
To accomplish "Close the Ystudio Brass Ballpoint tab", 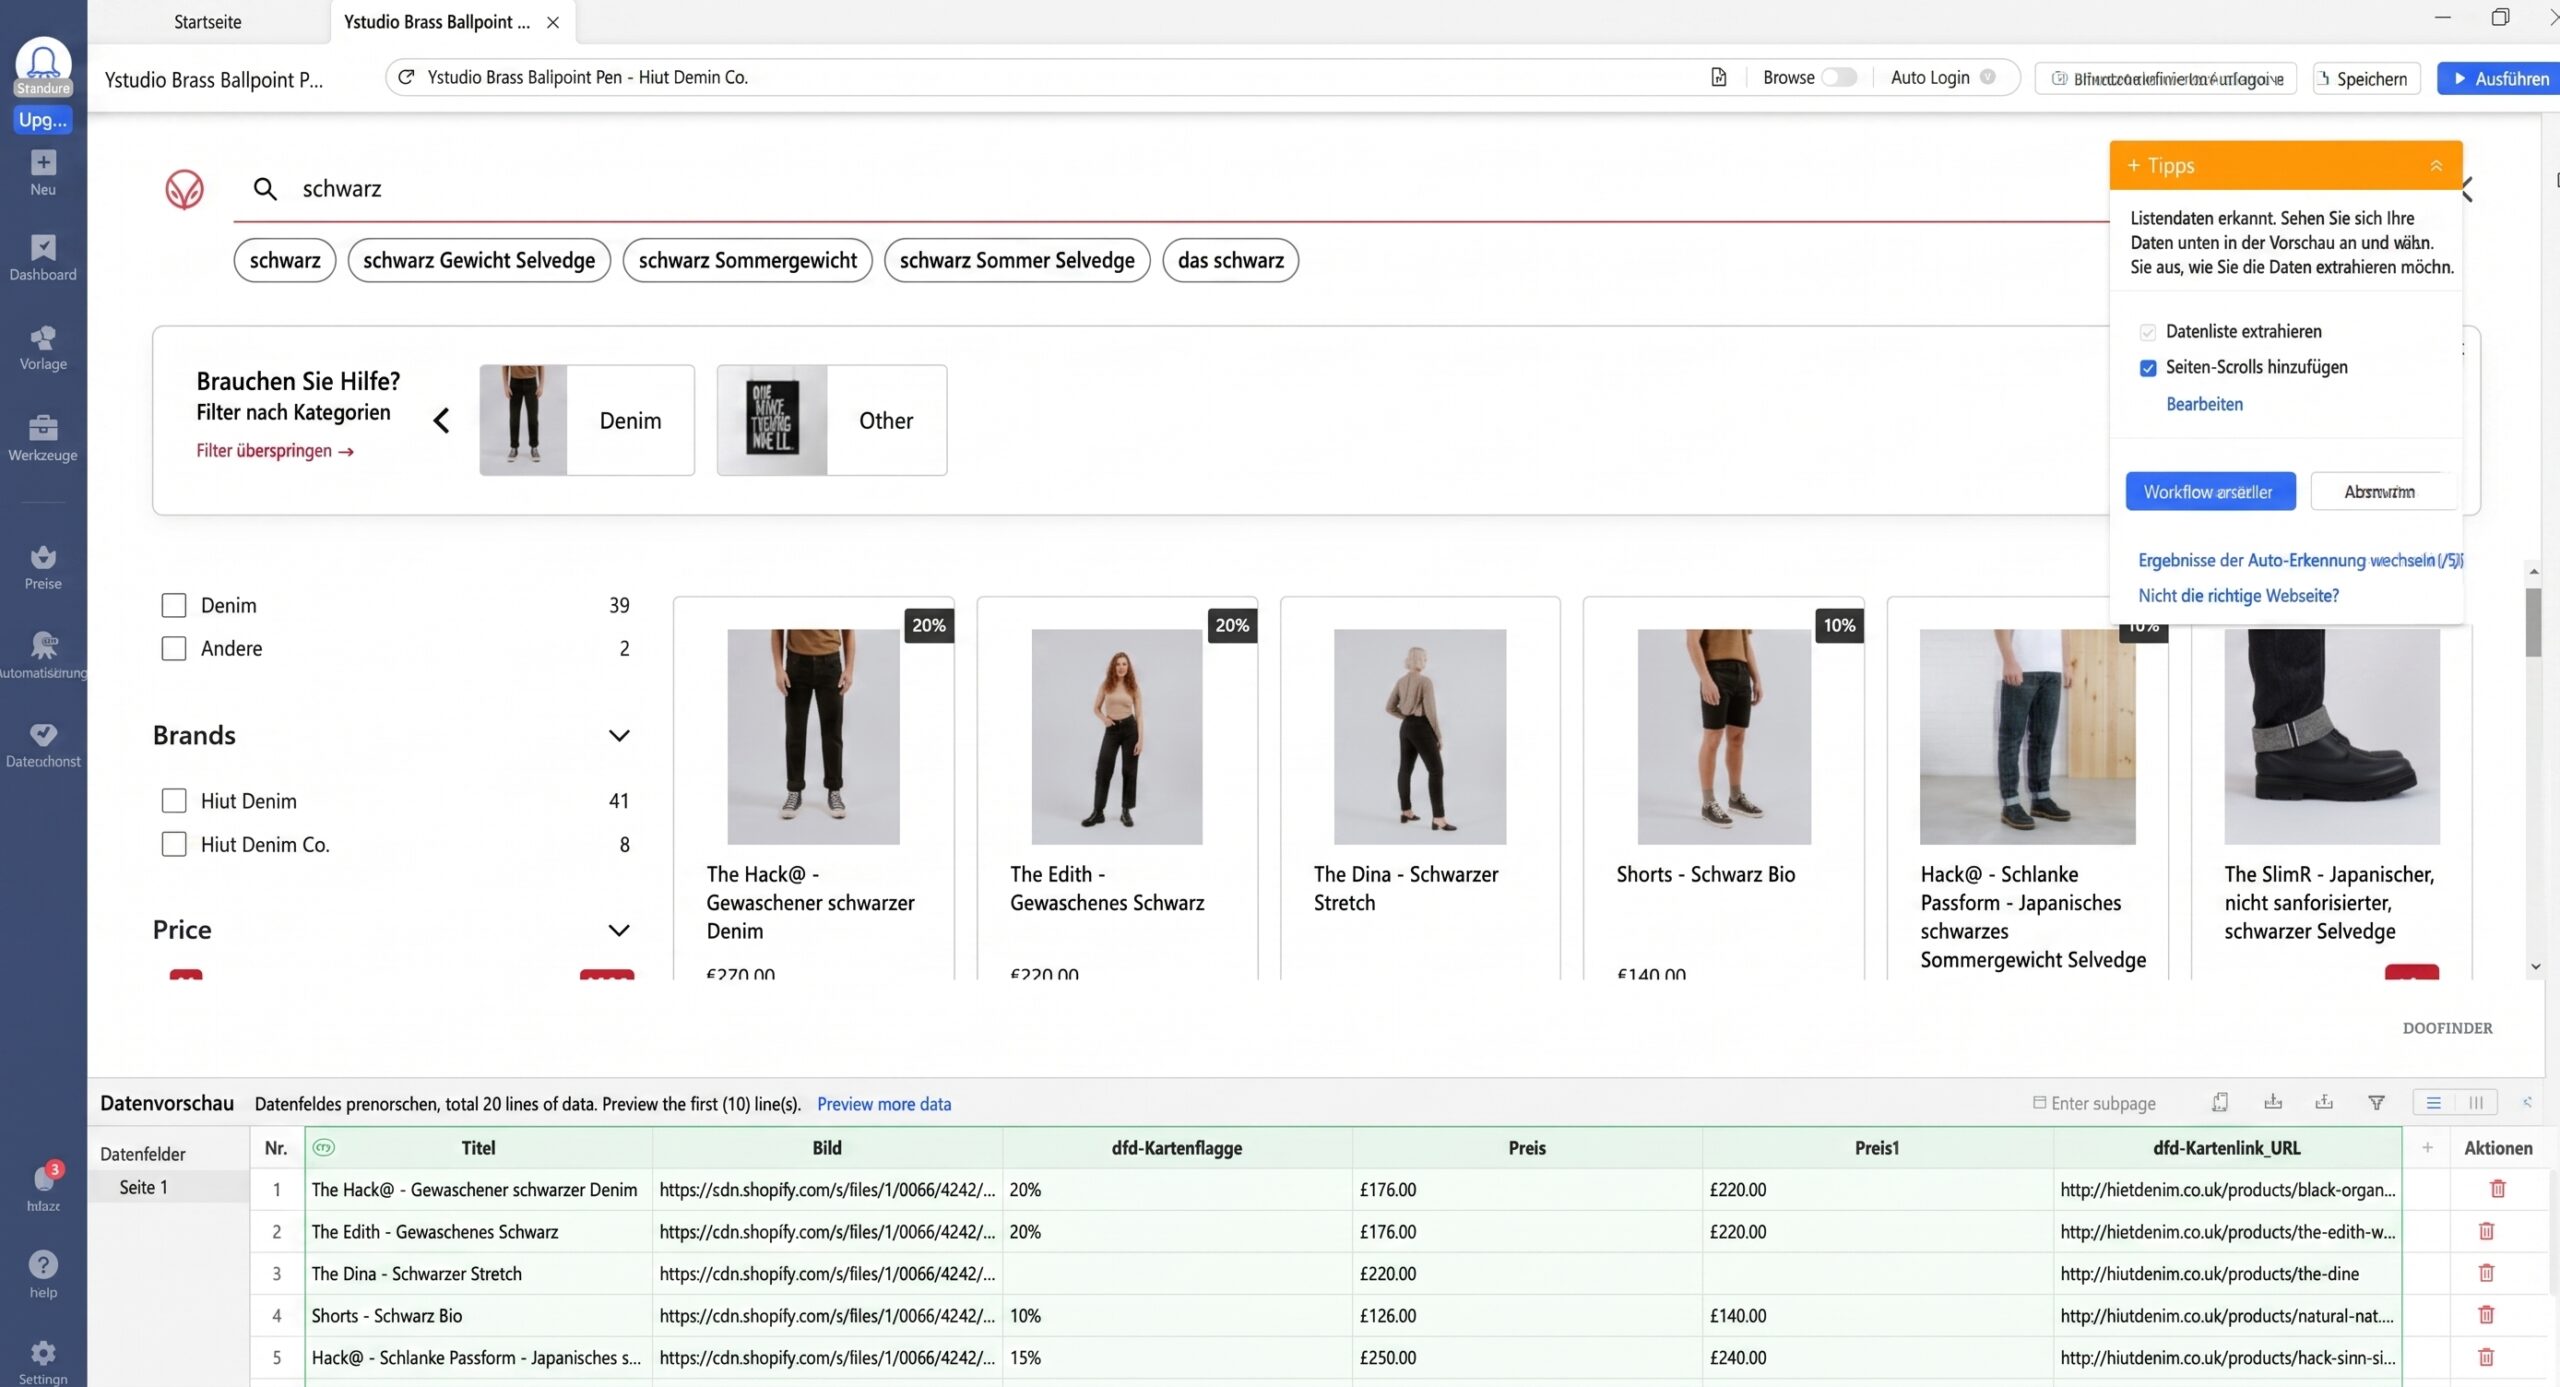I will (x=553, y=22).
